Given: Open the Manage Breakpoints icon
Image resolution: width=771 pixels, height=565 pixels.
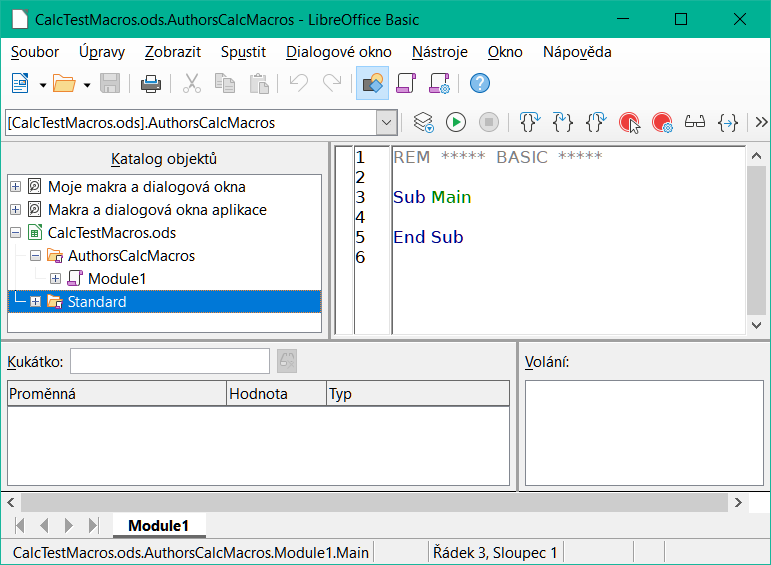Looking at the screenshot, I should pyautogui.click(x=662, y=122).
